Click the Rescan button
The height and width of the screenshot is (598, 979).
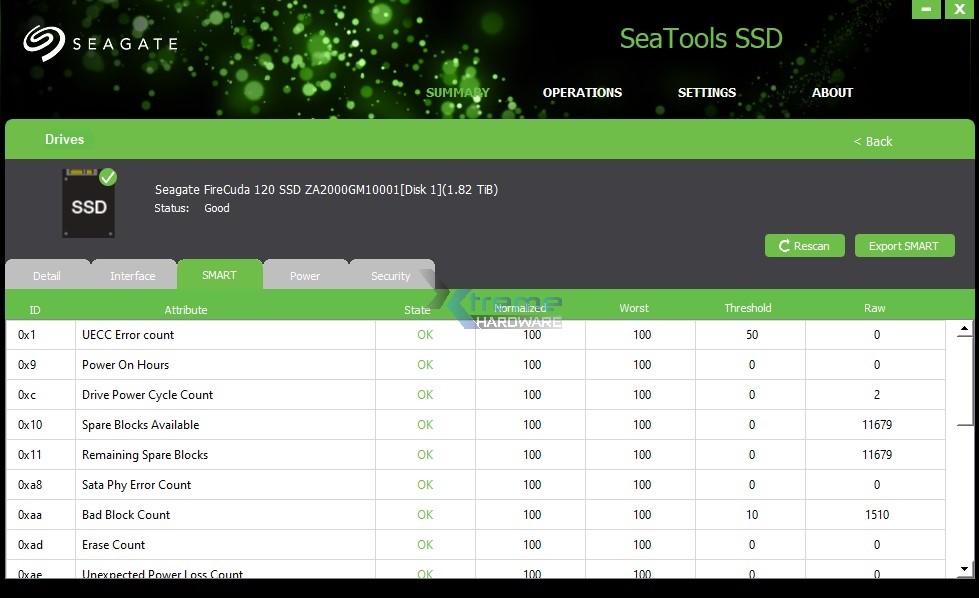804,245
